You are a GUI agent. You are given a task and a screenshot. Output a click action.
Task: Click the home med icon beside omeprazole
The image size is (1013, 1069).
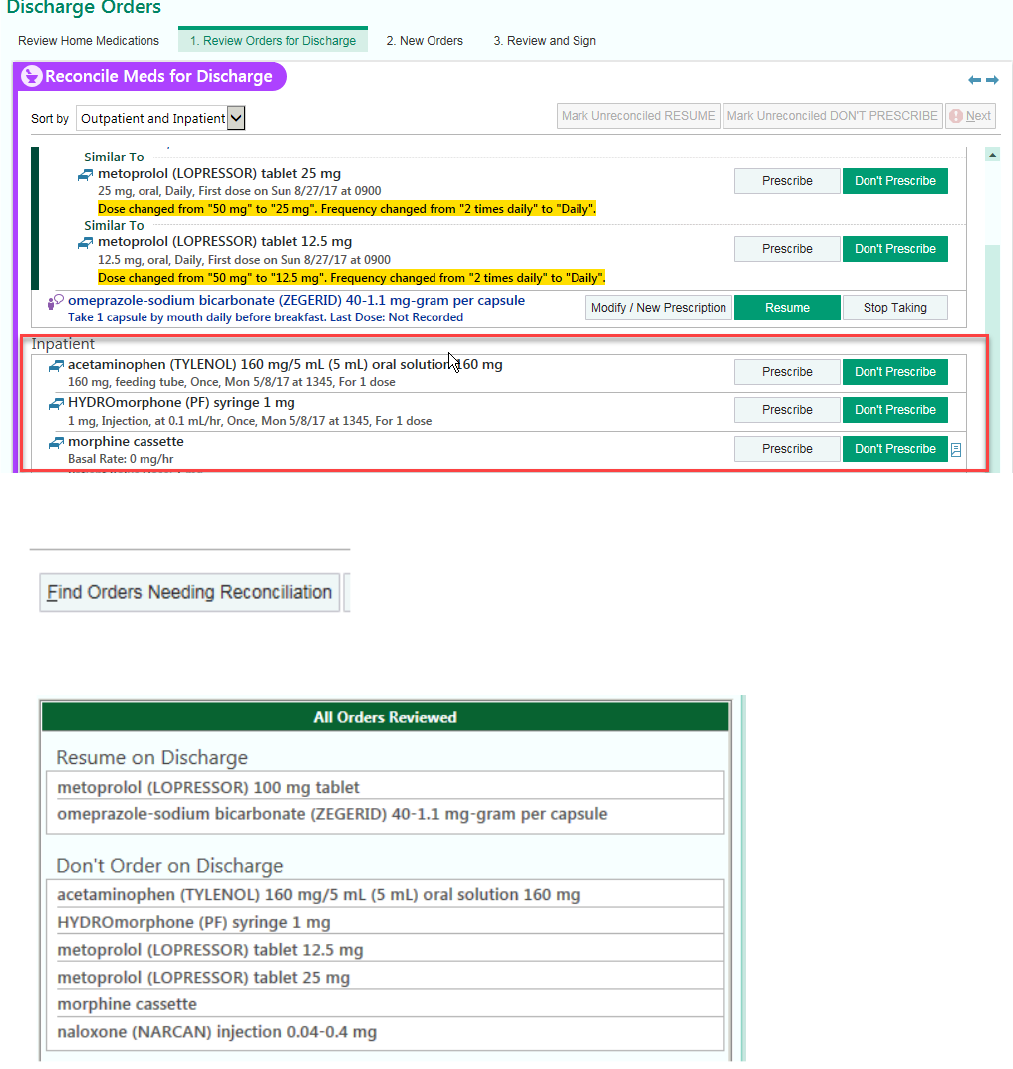pyautogui.click(x=55, y=301)
